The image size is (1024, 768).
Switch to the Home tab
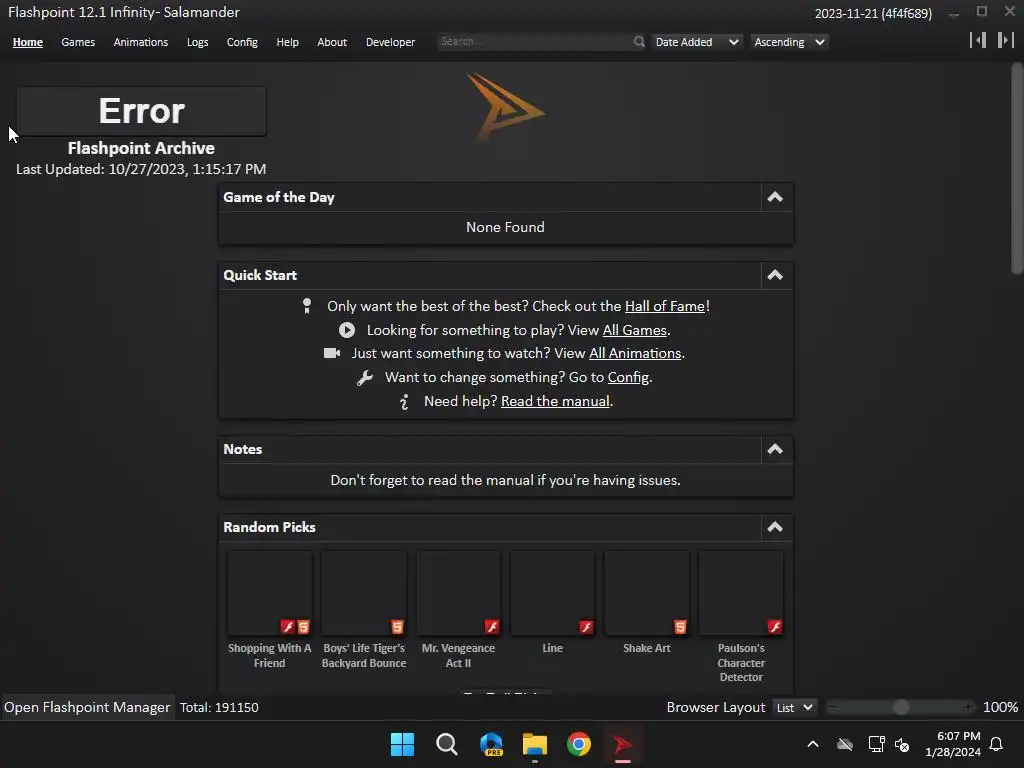coord(27,42)
